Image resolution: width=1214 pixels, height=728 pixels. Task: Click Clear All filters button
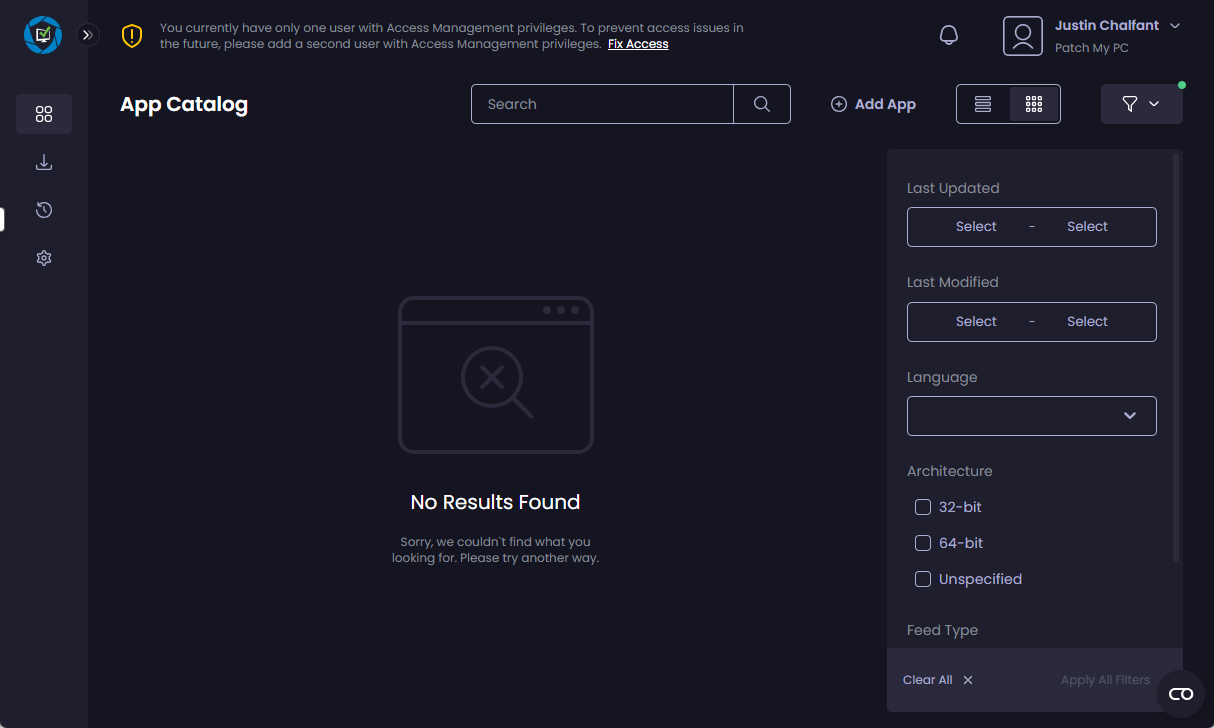coord(937,680)
